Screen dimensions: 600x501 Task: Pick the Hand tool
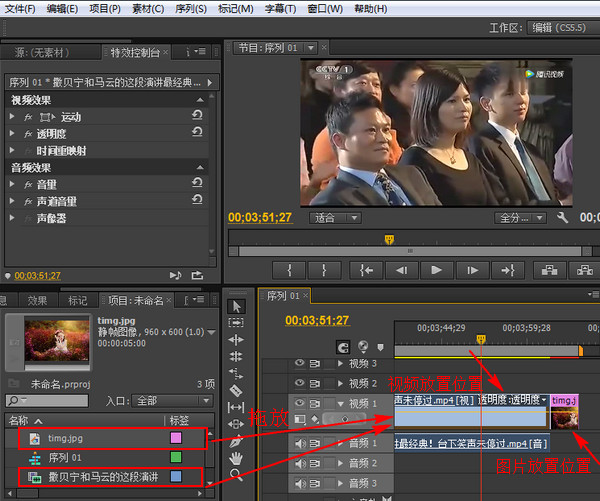point(236,458)
